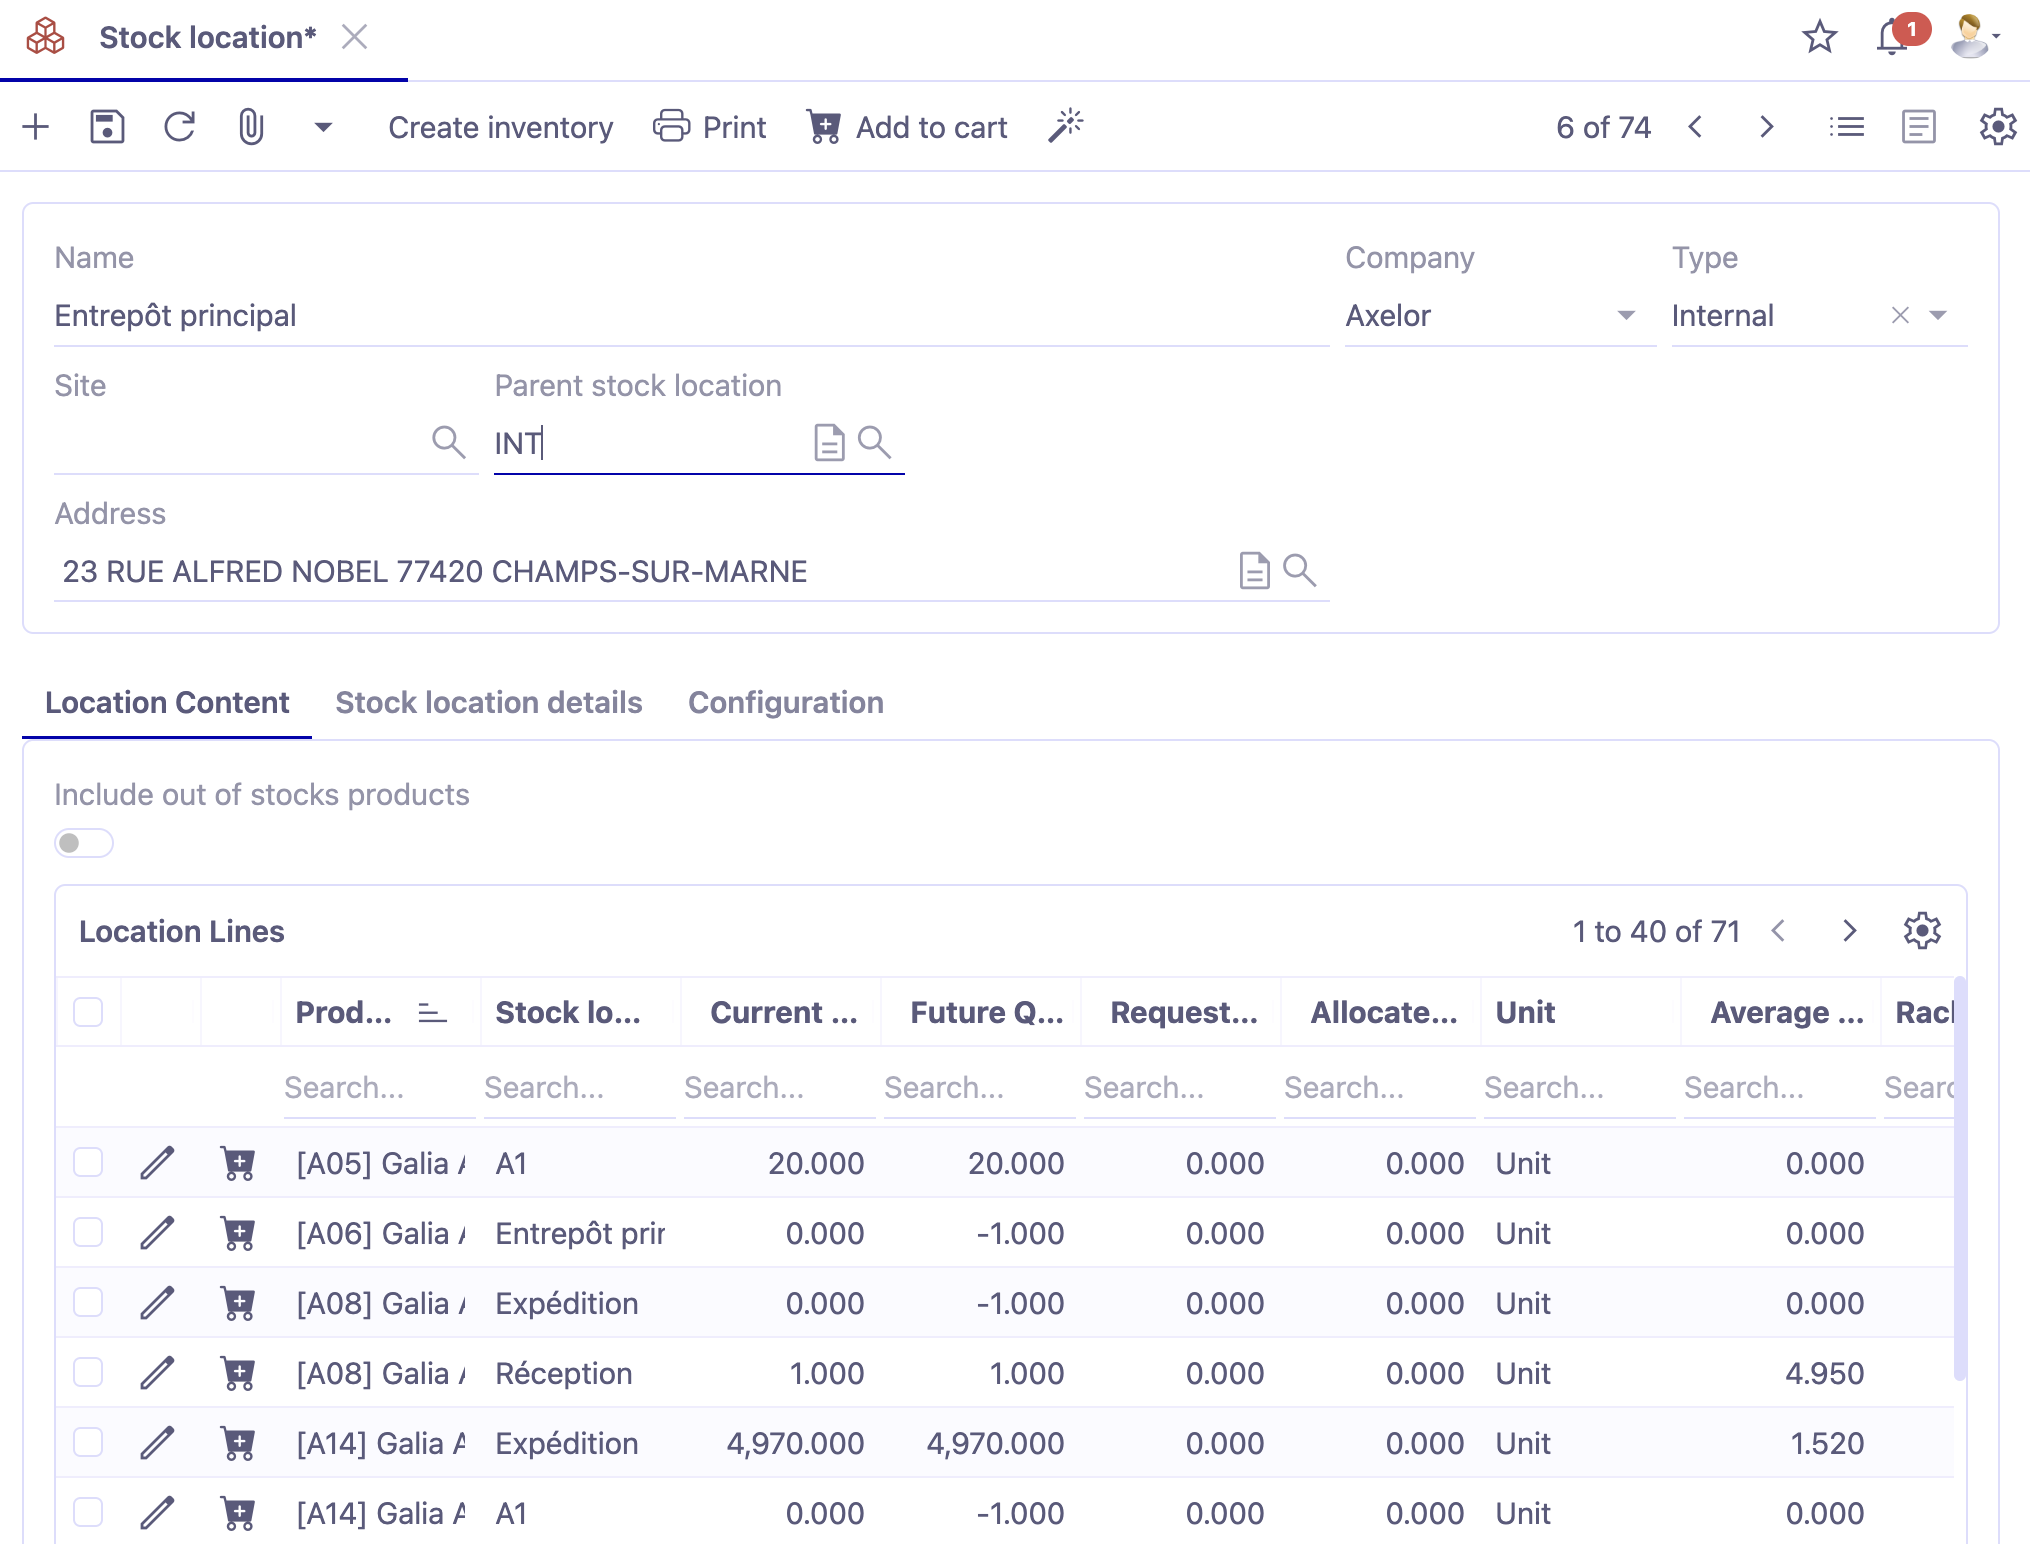Open the Type dropdown arrow
Screen dimensions: 2030x1544
pyautogui.click(x=1938, y=315)
